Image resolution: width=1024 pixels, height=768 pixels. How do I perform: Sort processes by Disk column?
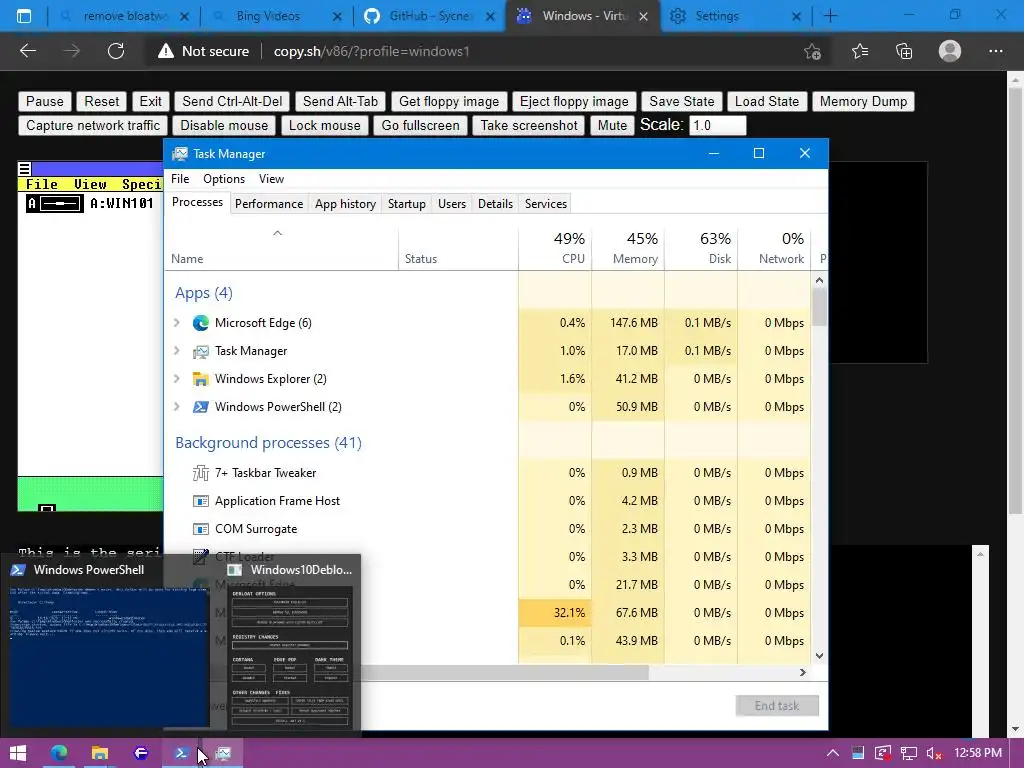coord(701,248)
